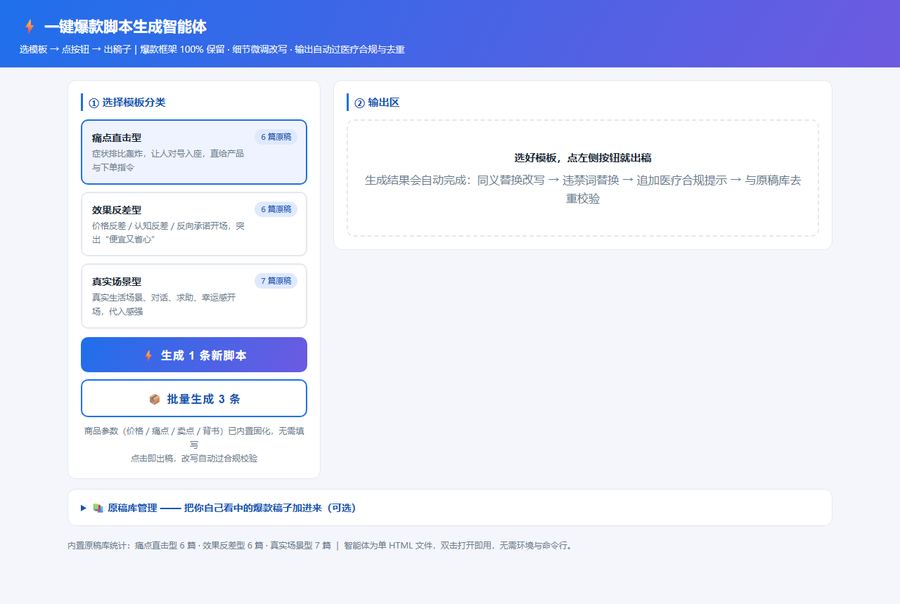The height and width of the screenshot is (604, 900).
Task: Click the header title 一键爆款脚本生成智能体
Action: pos(125,26)
